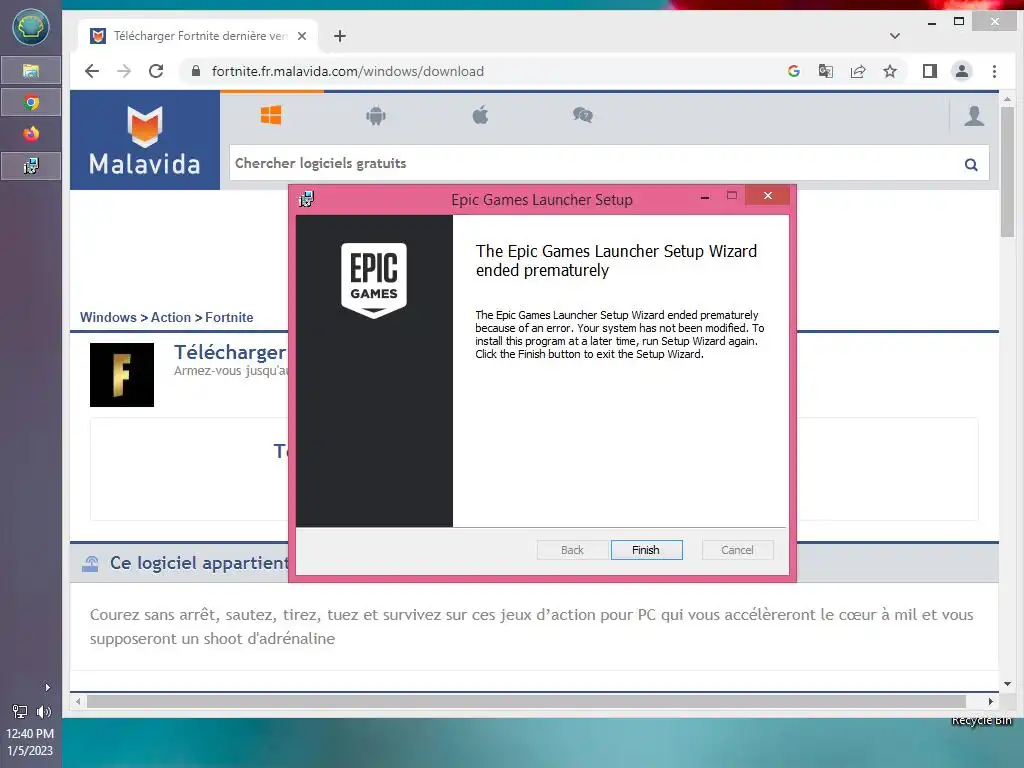
Task: Click the Google icon in address bar
Action: tap(793, 71)
